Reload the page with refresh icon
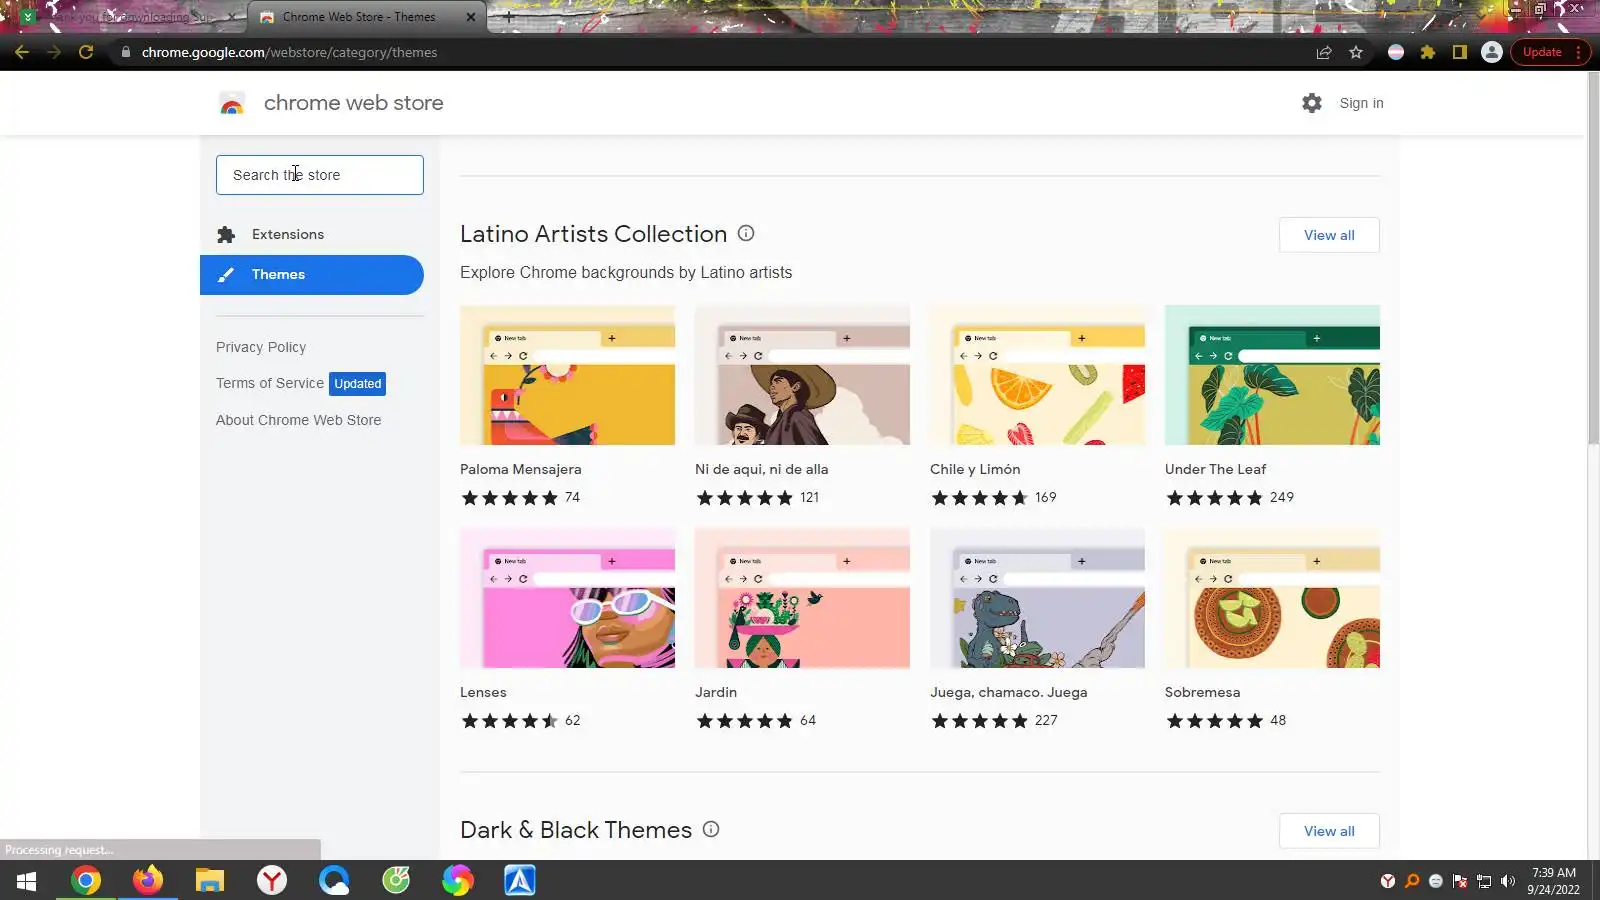Screen dimensions: 1600x900 [x=86, y=52]
